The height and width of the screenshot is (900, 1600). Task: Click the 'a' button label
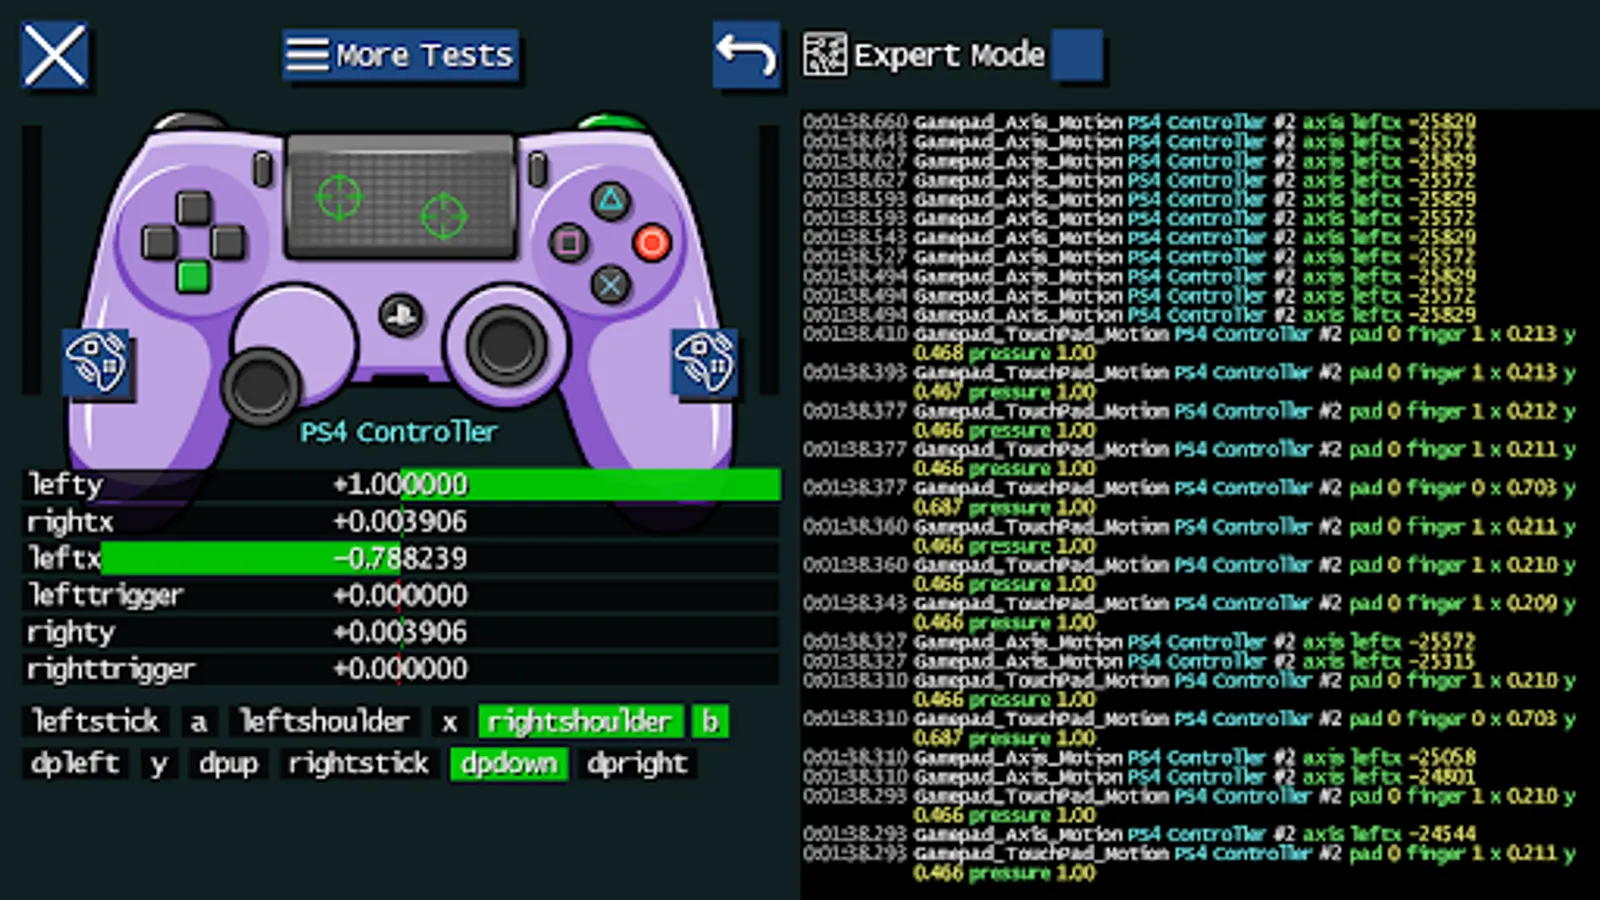[199, 721]
